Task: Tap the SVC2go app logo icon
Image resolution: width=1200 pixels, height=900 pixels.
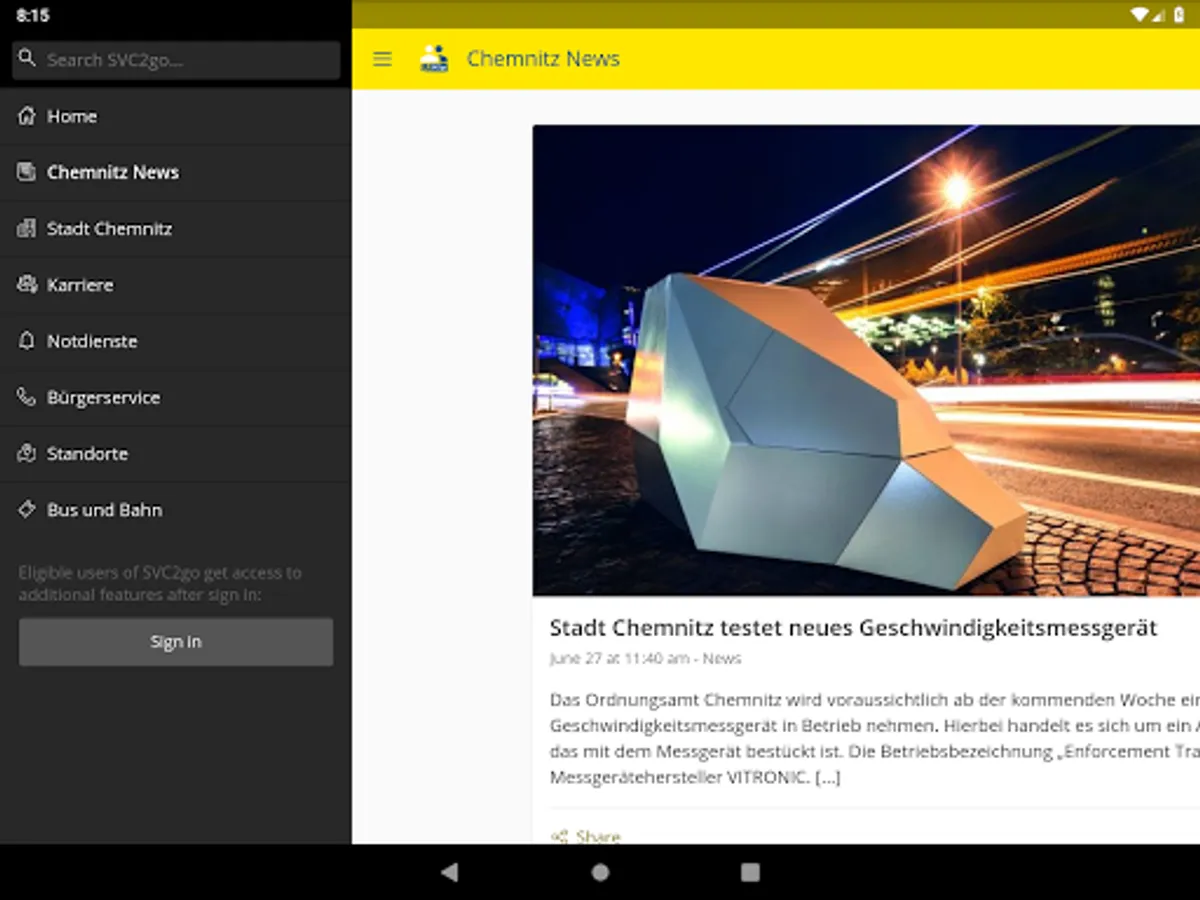Action: tap(434, 59)
